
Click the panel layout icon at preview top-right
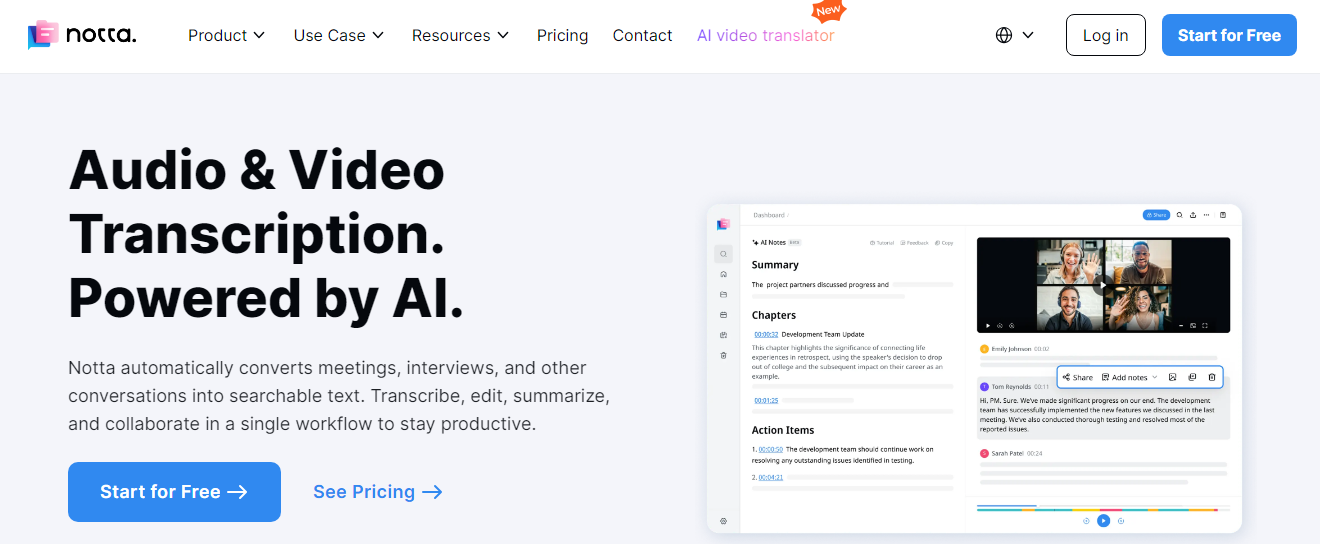(x=1223, y=214)
